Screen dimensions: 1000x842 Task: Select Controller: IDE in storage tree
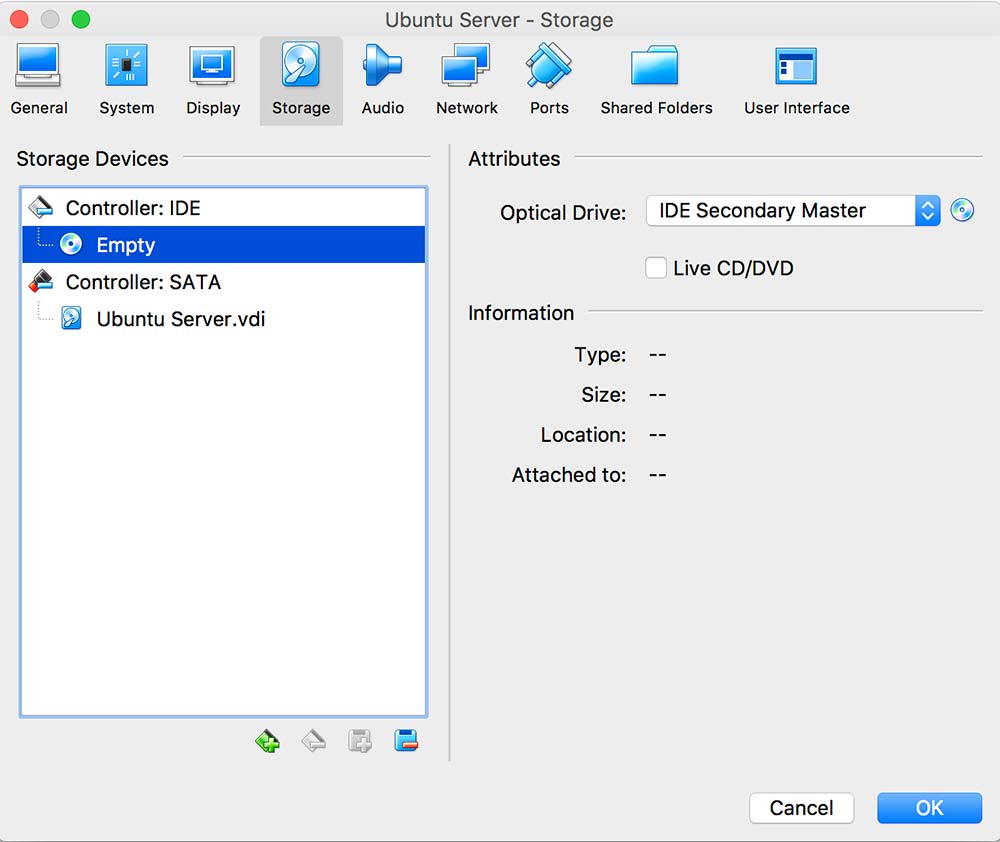pos(132,208)
